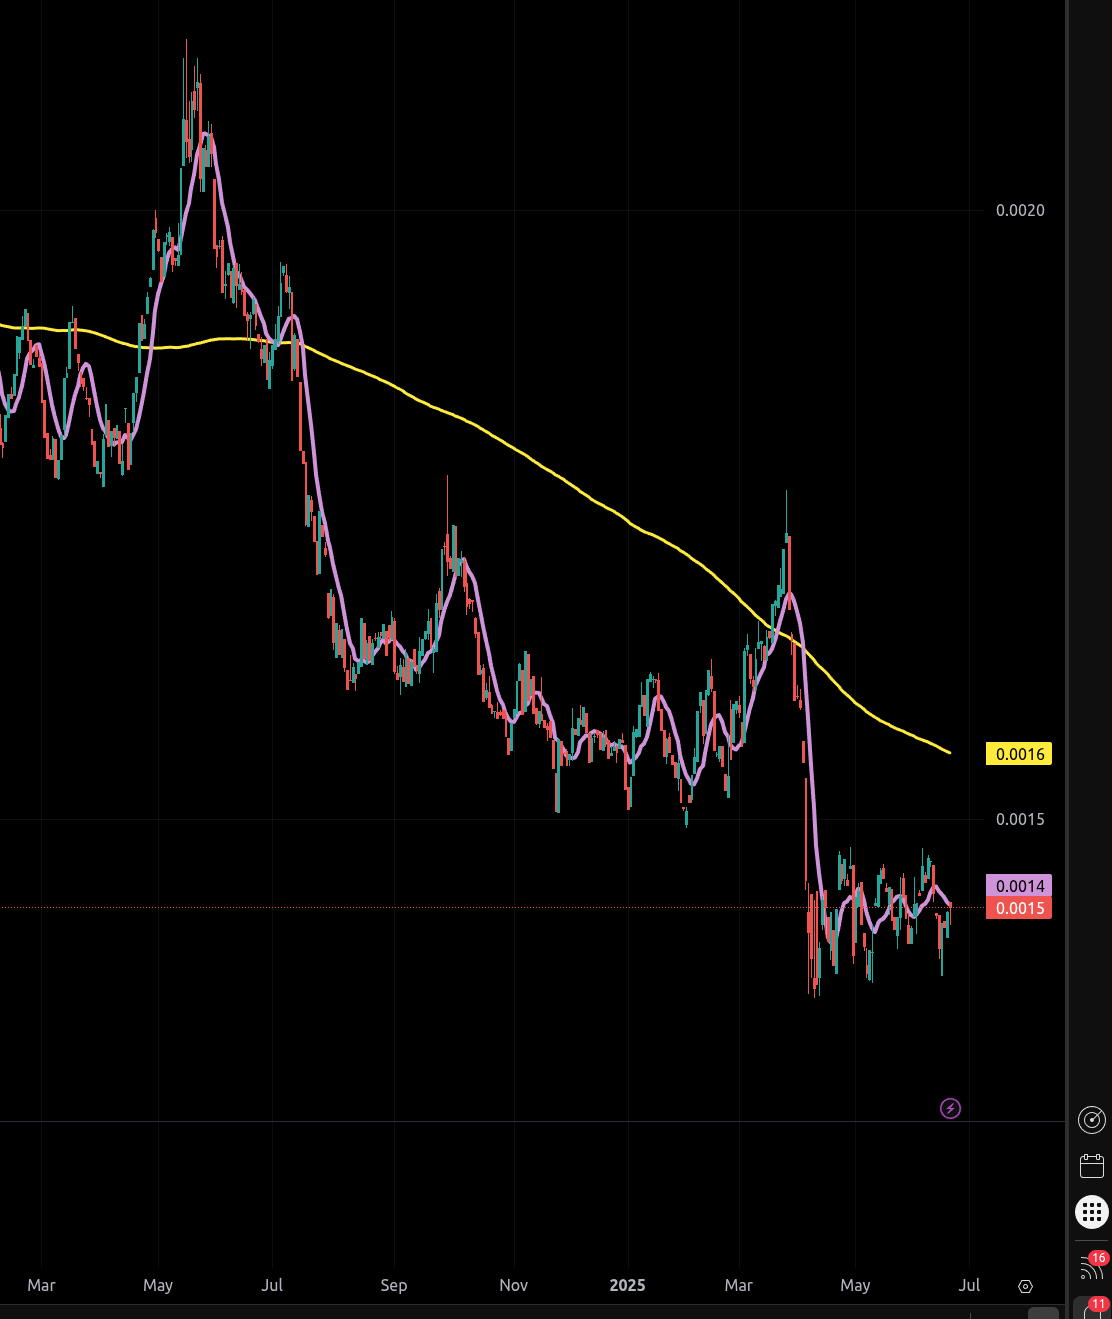Click the red 0.0015 current price label
The width and height of the screenshot is (1112, 1319).
[x=1019, y=908]
